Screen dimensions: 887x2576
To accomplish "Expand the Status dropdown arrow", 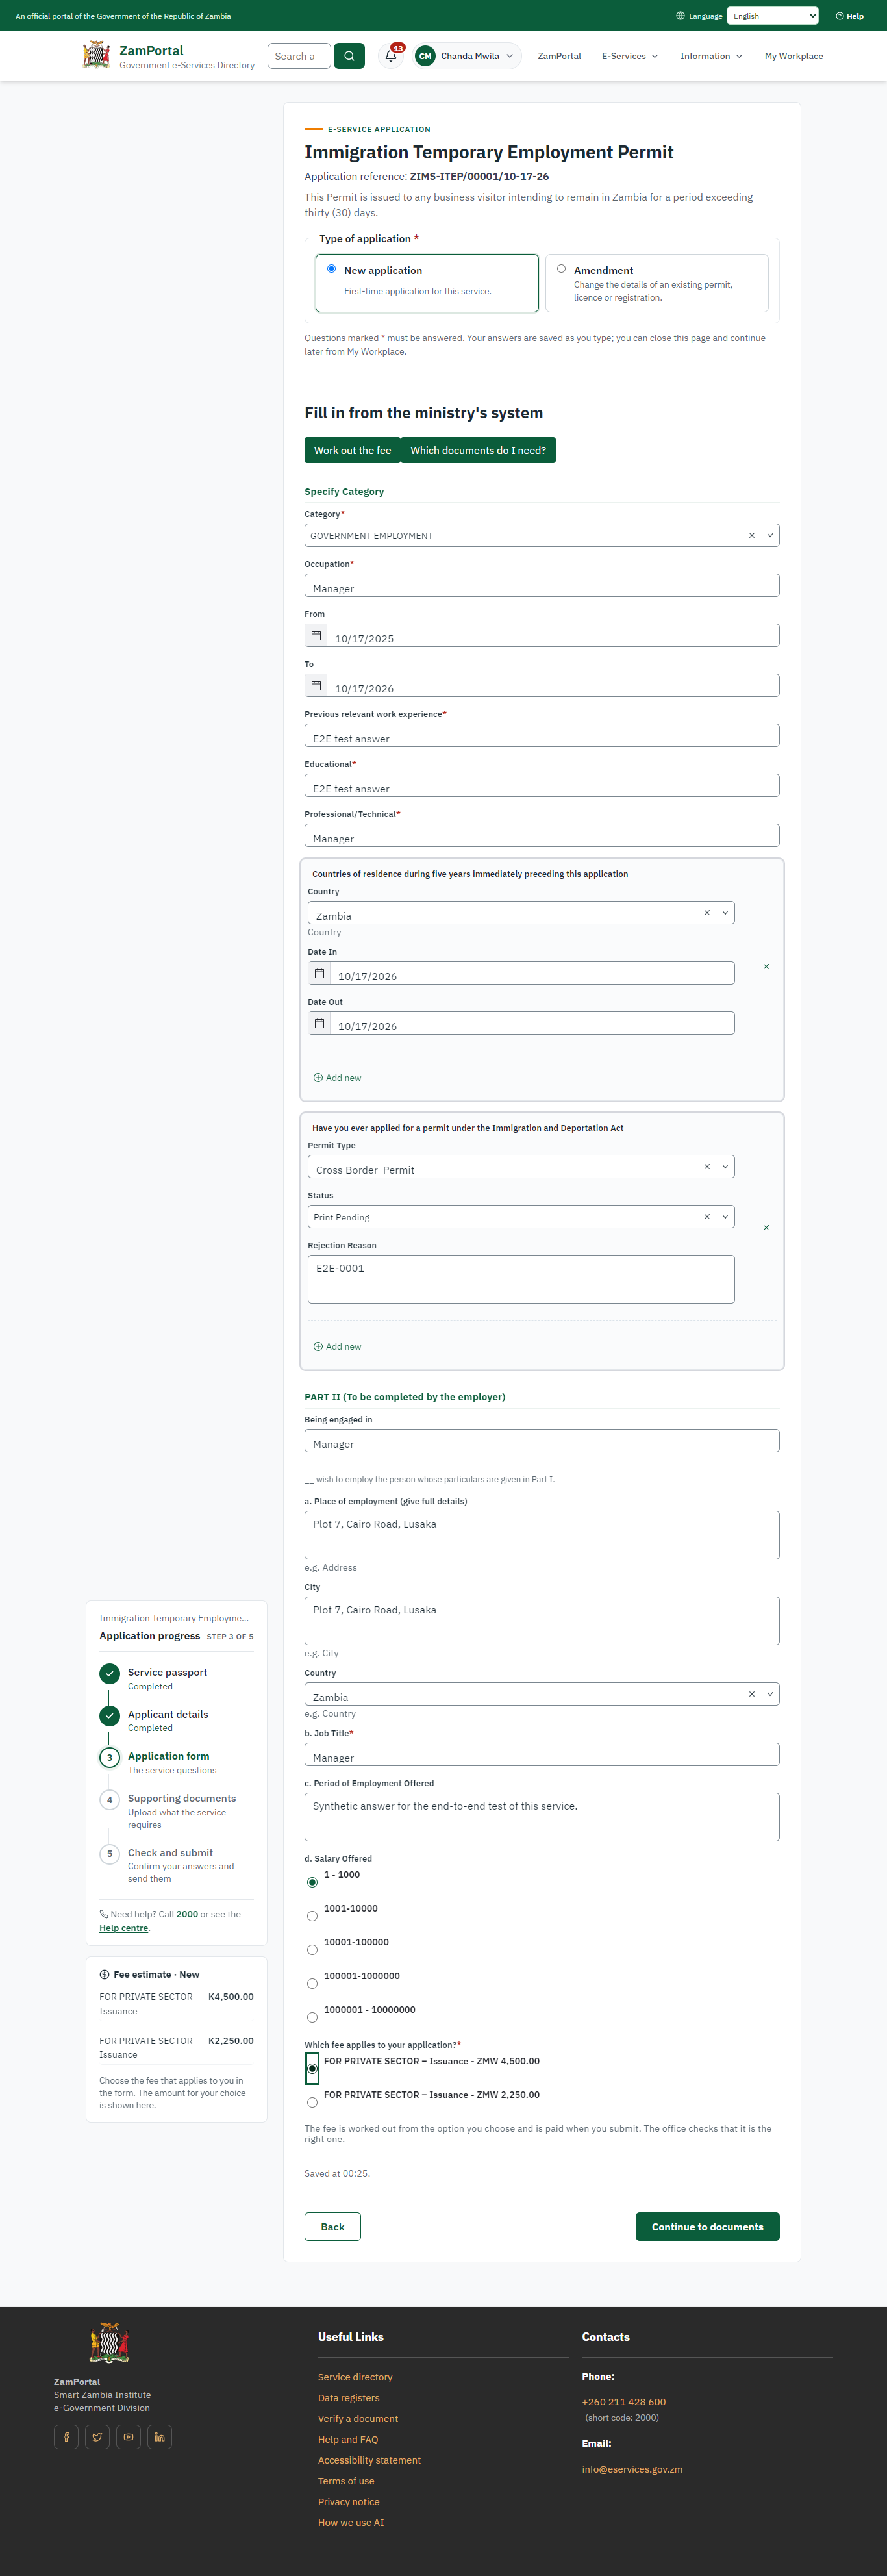I will (725, 1216).
